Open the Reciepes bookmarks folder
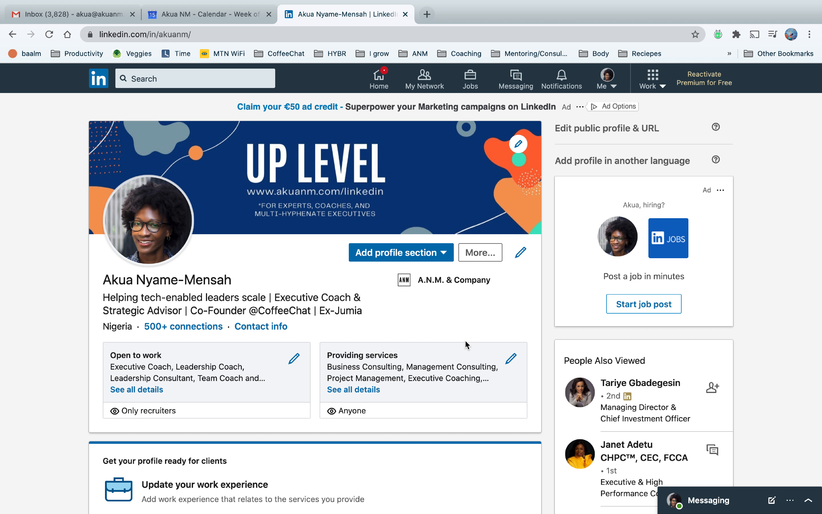Viewport: 822px width, 514px height. point(640,53)
